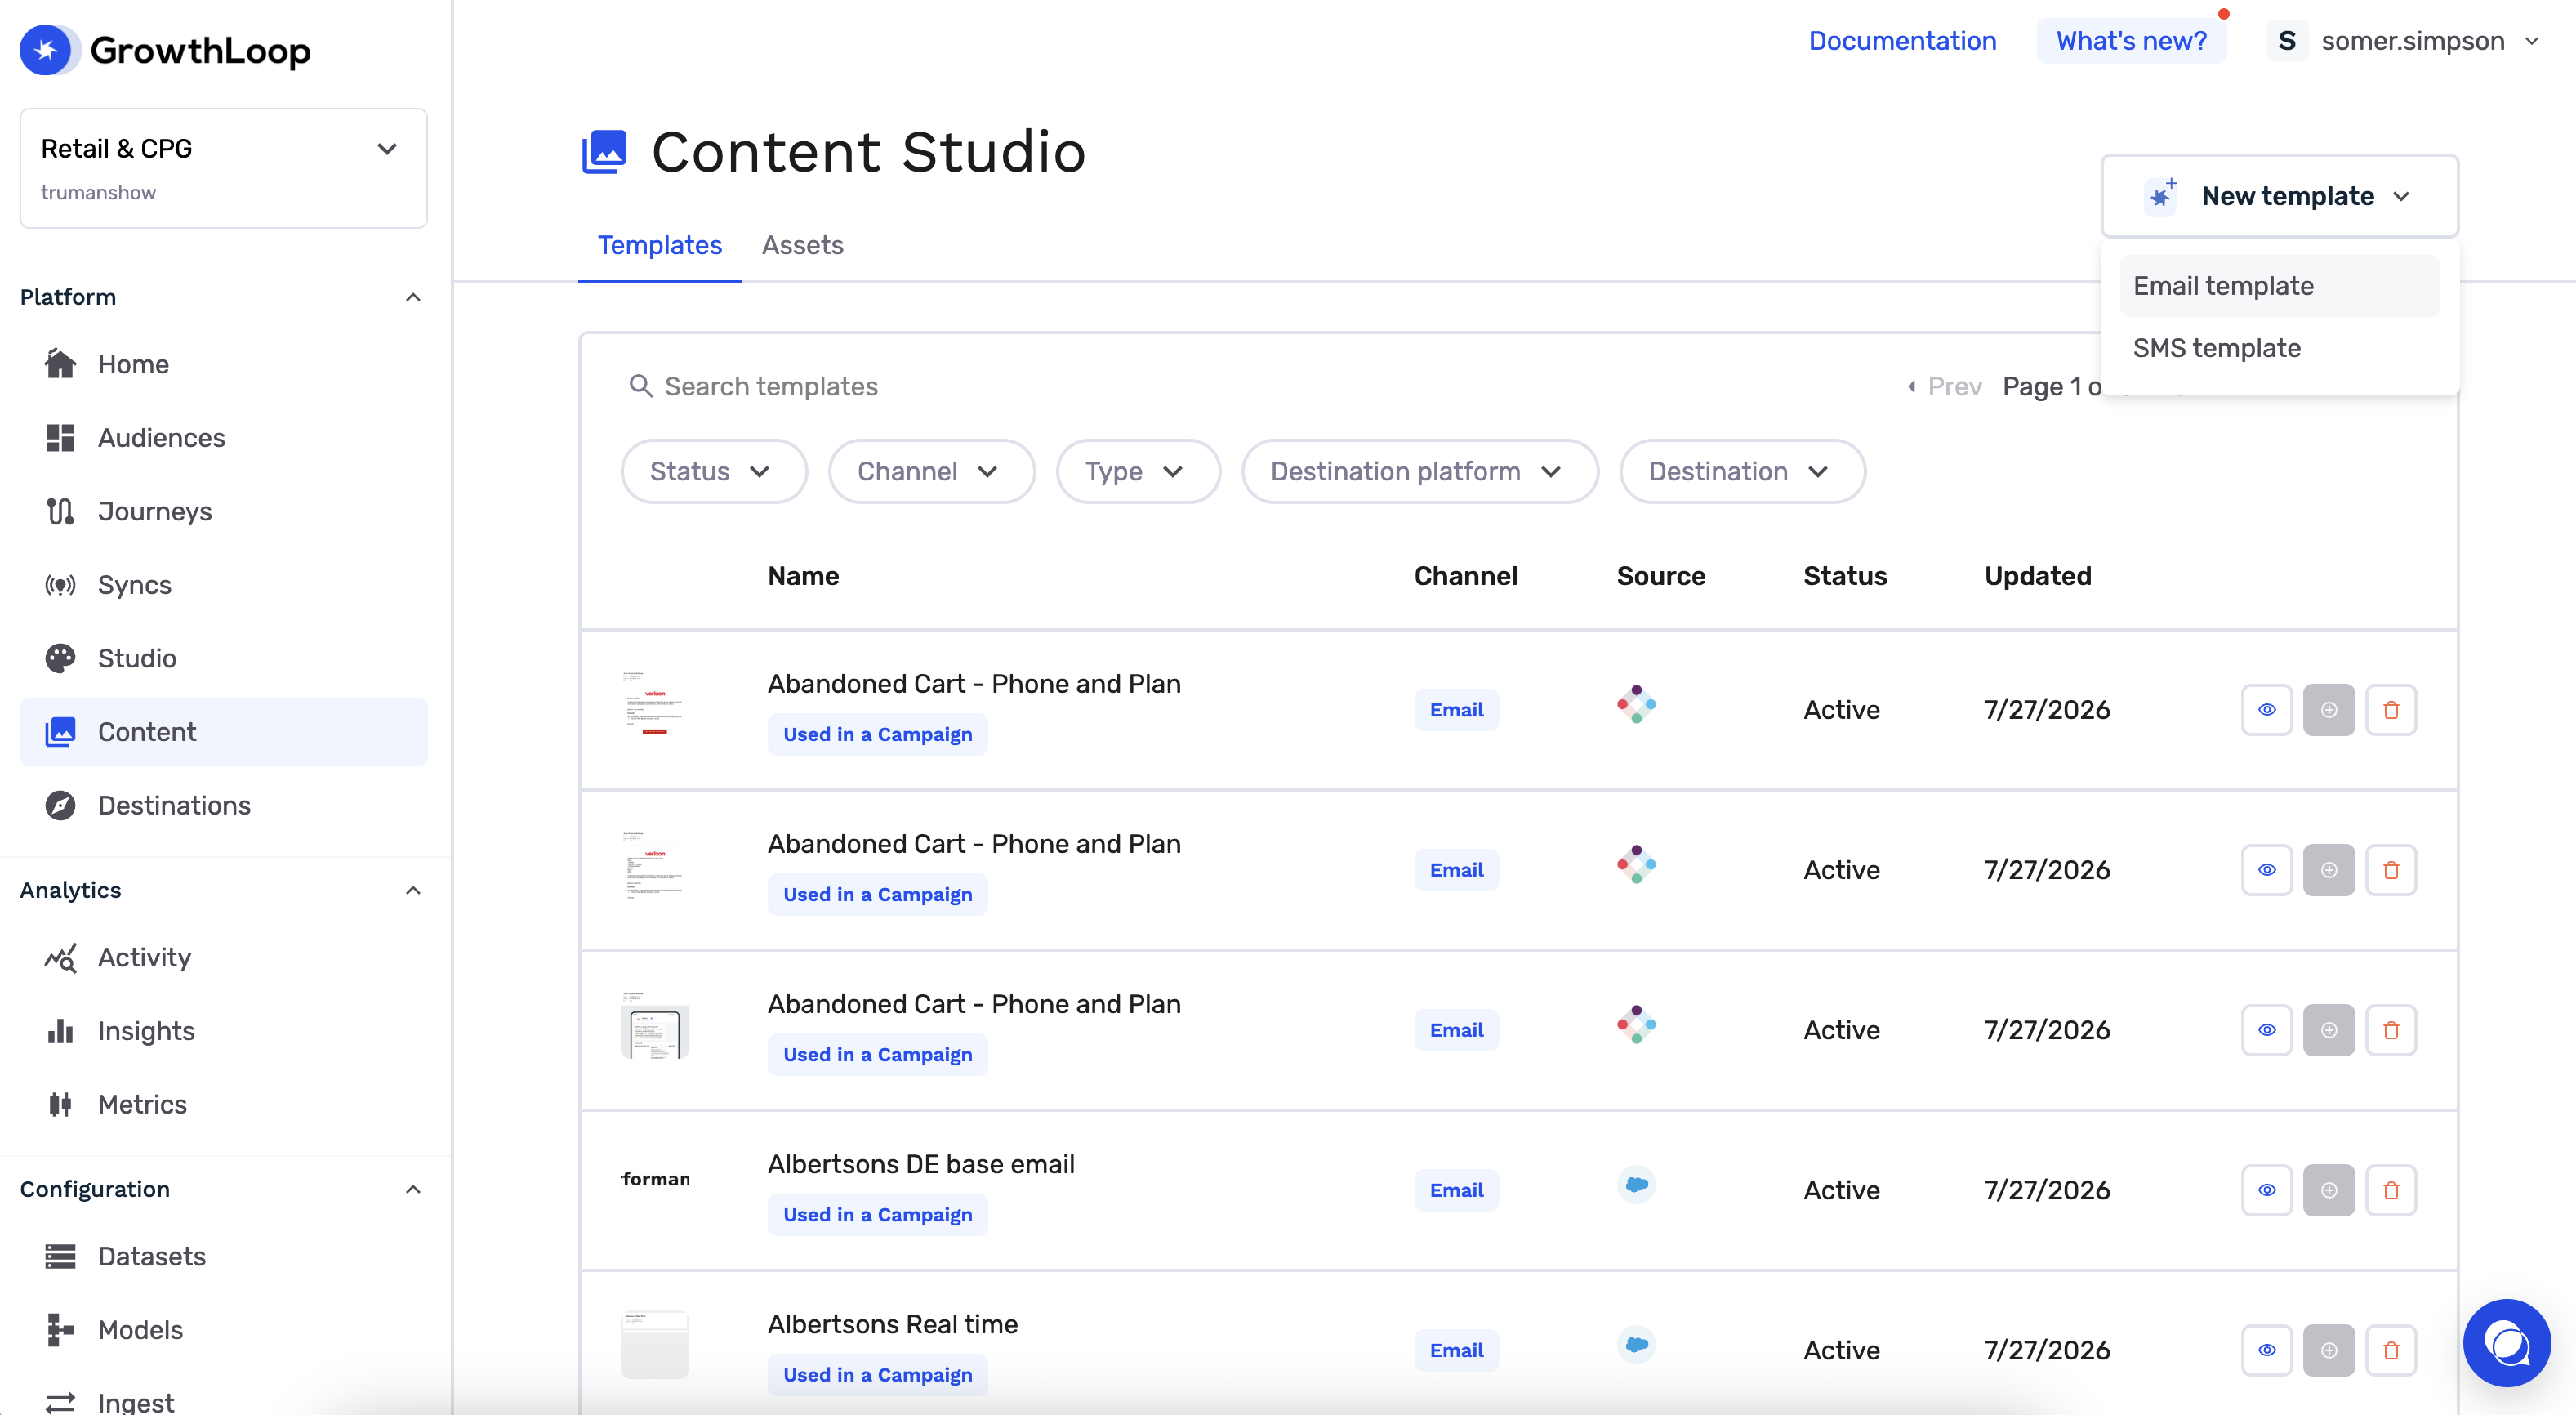Delete Albertsons Real time template
The width and height of the screenshot is (2576, 1415).
(2391, 1350)
